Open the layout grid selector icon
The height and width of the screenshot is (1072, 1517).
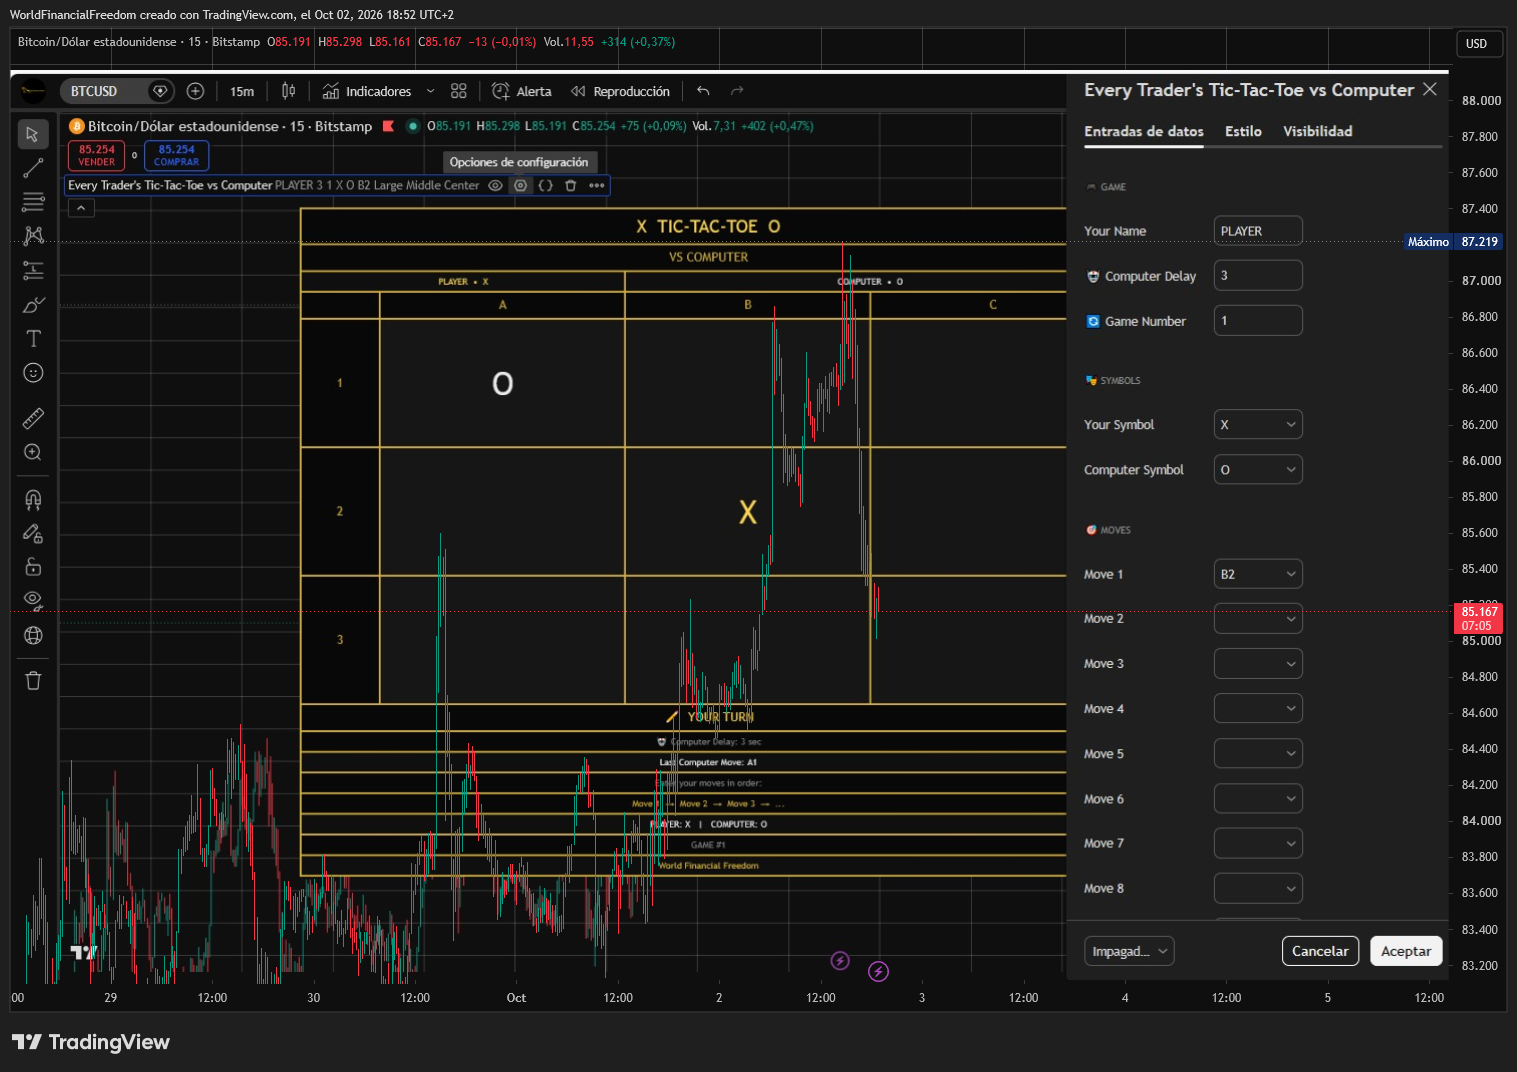(459, 91)
